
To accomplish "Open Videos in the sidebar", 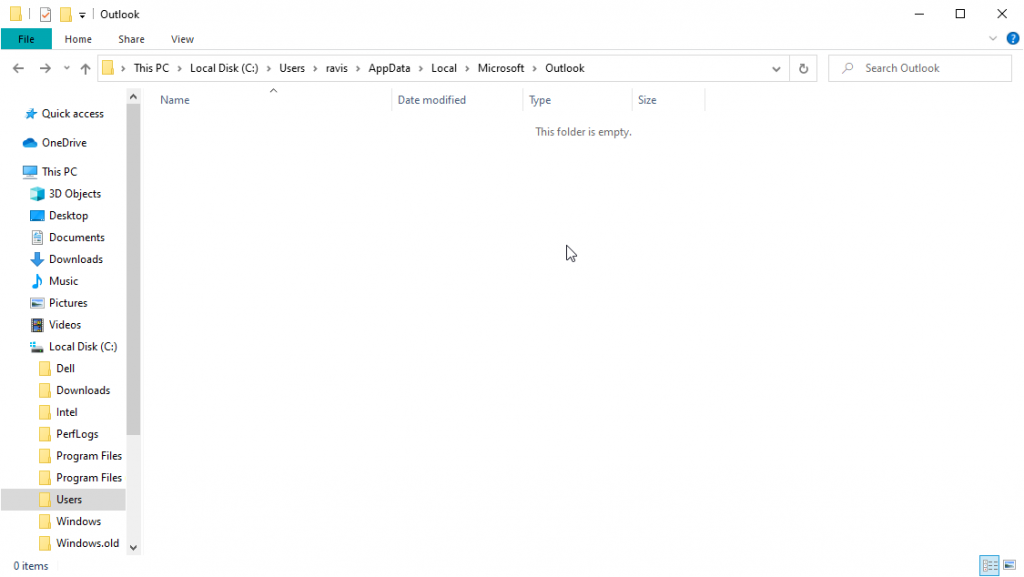I will 65,325.
